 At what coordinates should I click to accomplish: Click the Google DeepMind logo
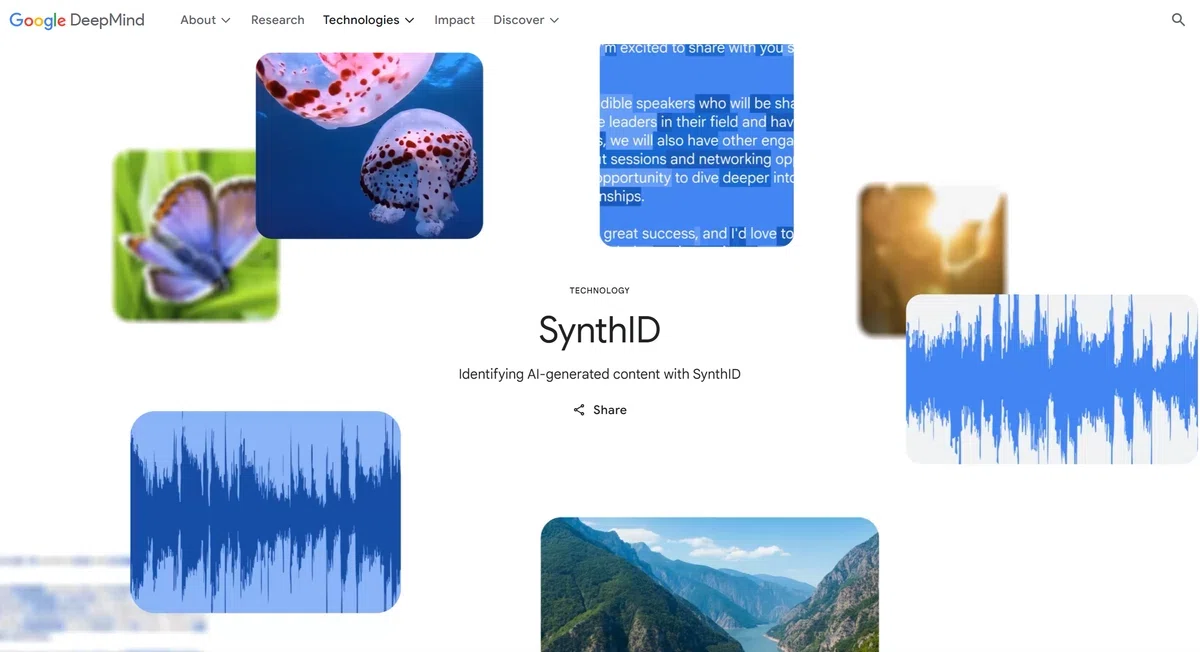pyautogui.click(x=77, y=20)
